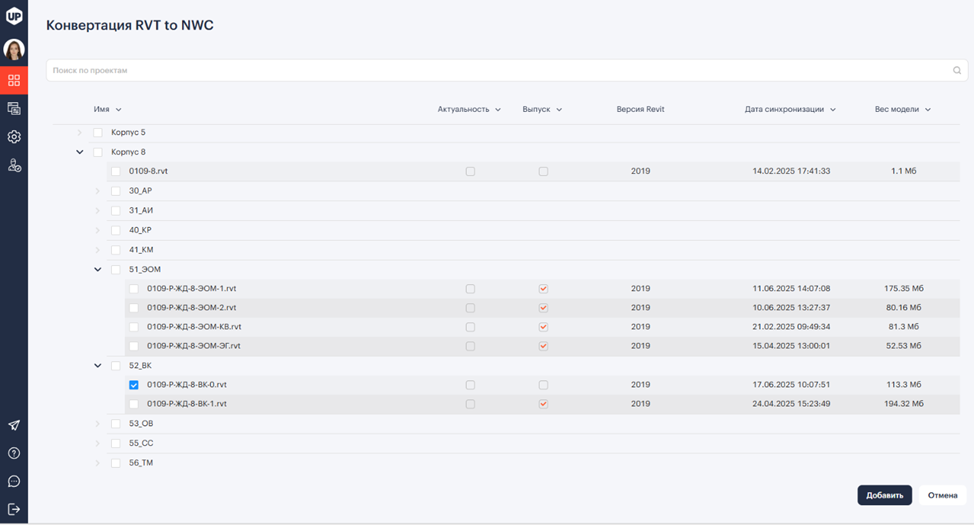The image size is (974, 525).
Task: Uncheck the 0109-Р-ЖД-8-ВК-0.rvt file checkbox
Action: click(134, 385)
